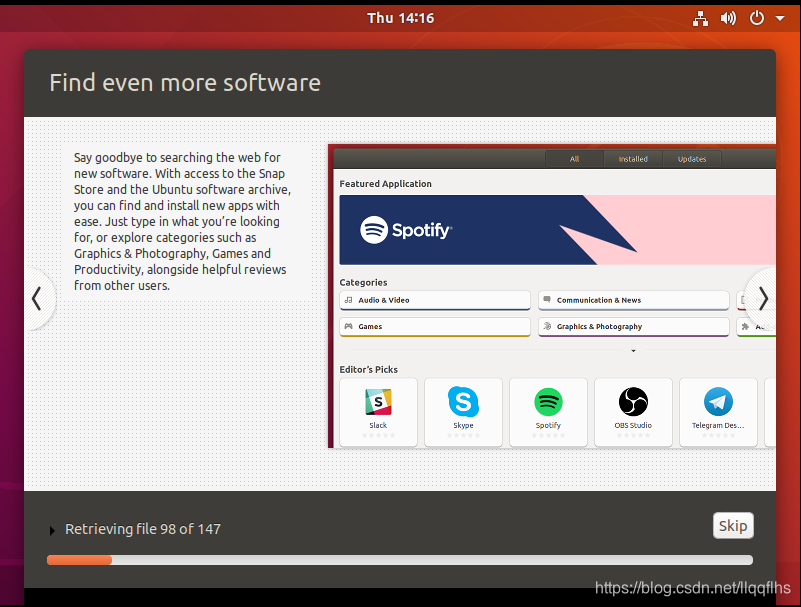The width and height of the screenshot is (801, 607).
Task: Expand the system menu arrow
Action: click(x=780, y=18)
